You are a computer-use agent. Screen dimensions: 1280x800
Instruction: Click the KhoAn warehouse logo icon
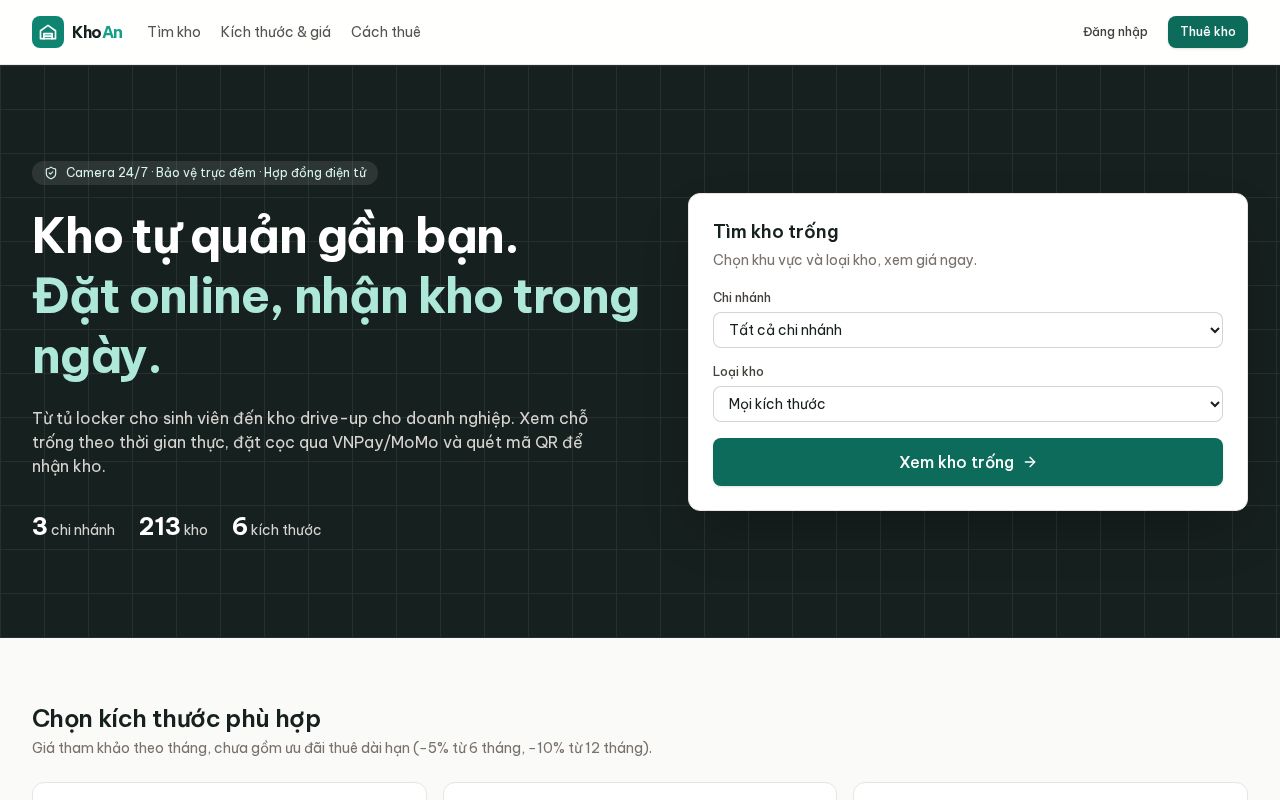(x=48, y=32)
